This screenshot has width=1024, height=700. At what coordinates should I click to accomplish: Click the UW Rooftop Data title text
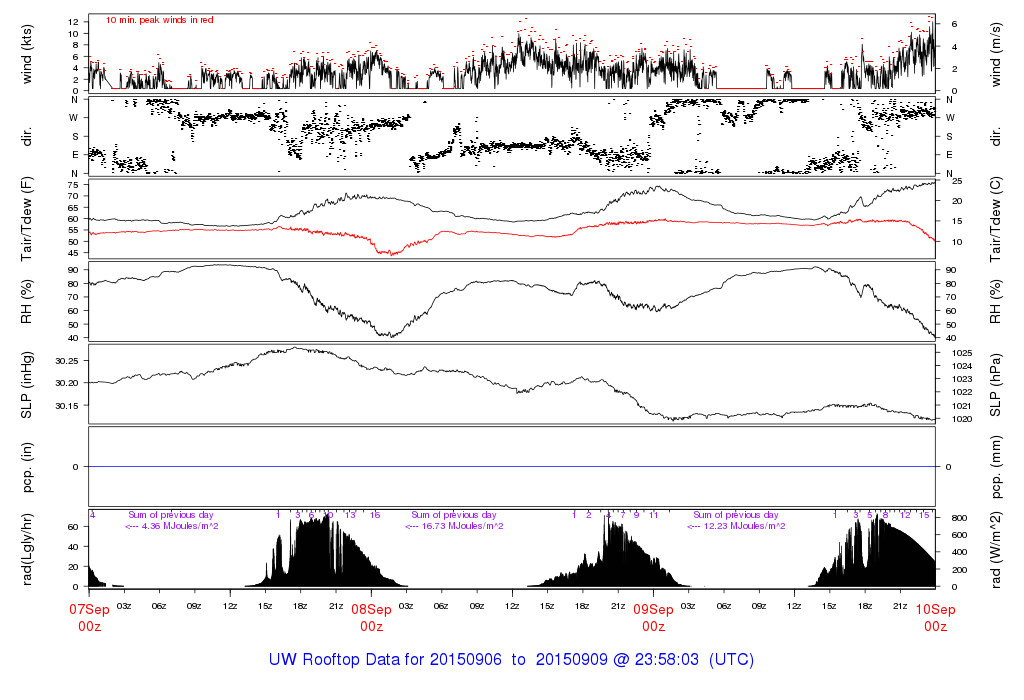click(x=511, y=660)
